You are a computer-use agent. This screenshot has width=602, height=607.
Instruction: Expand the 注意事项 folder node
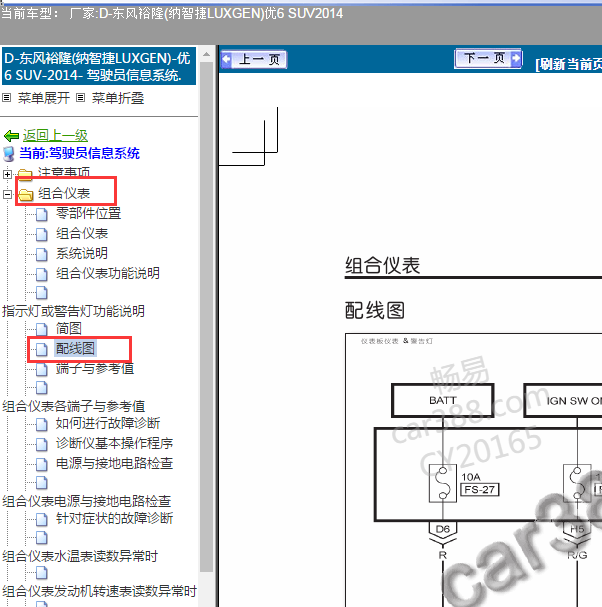7,174
